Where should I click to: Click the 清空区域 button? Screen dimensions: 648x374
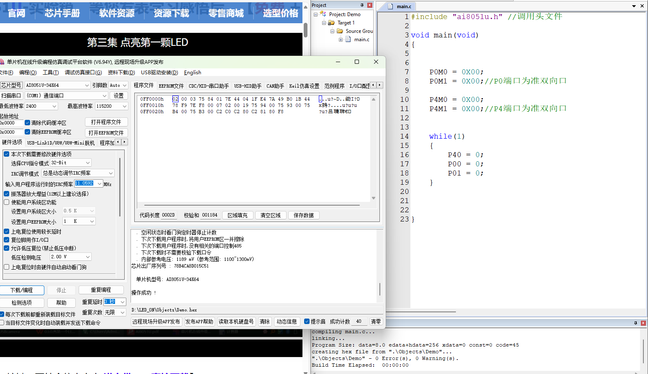270,215
